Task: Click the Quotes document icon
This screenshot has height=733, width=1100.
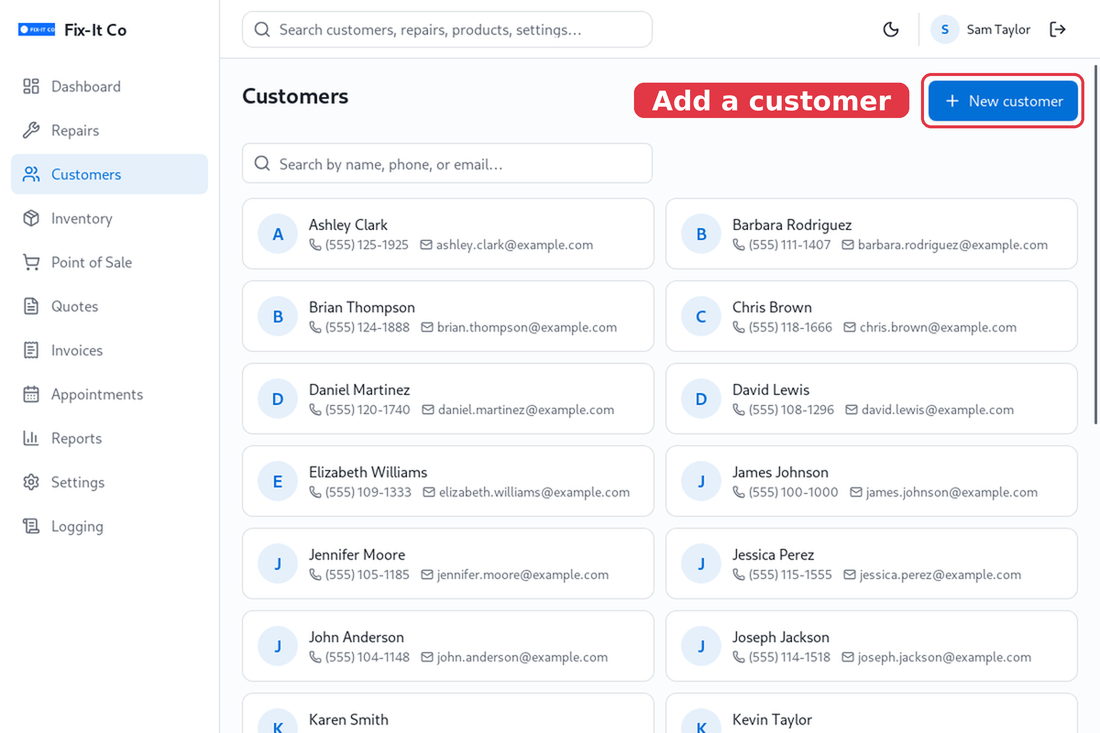Action: (x=31, y=307)
